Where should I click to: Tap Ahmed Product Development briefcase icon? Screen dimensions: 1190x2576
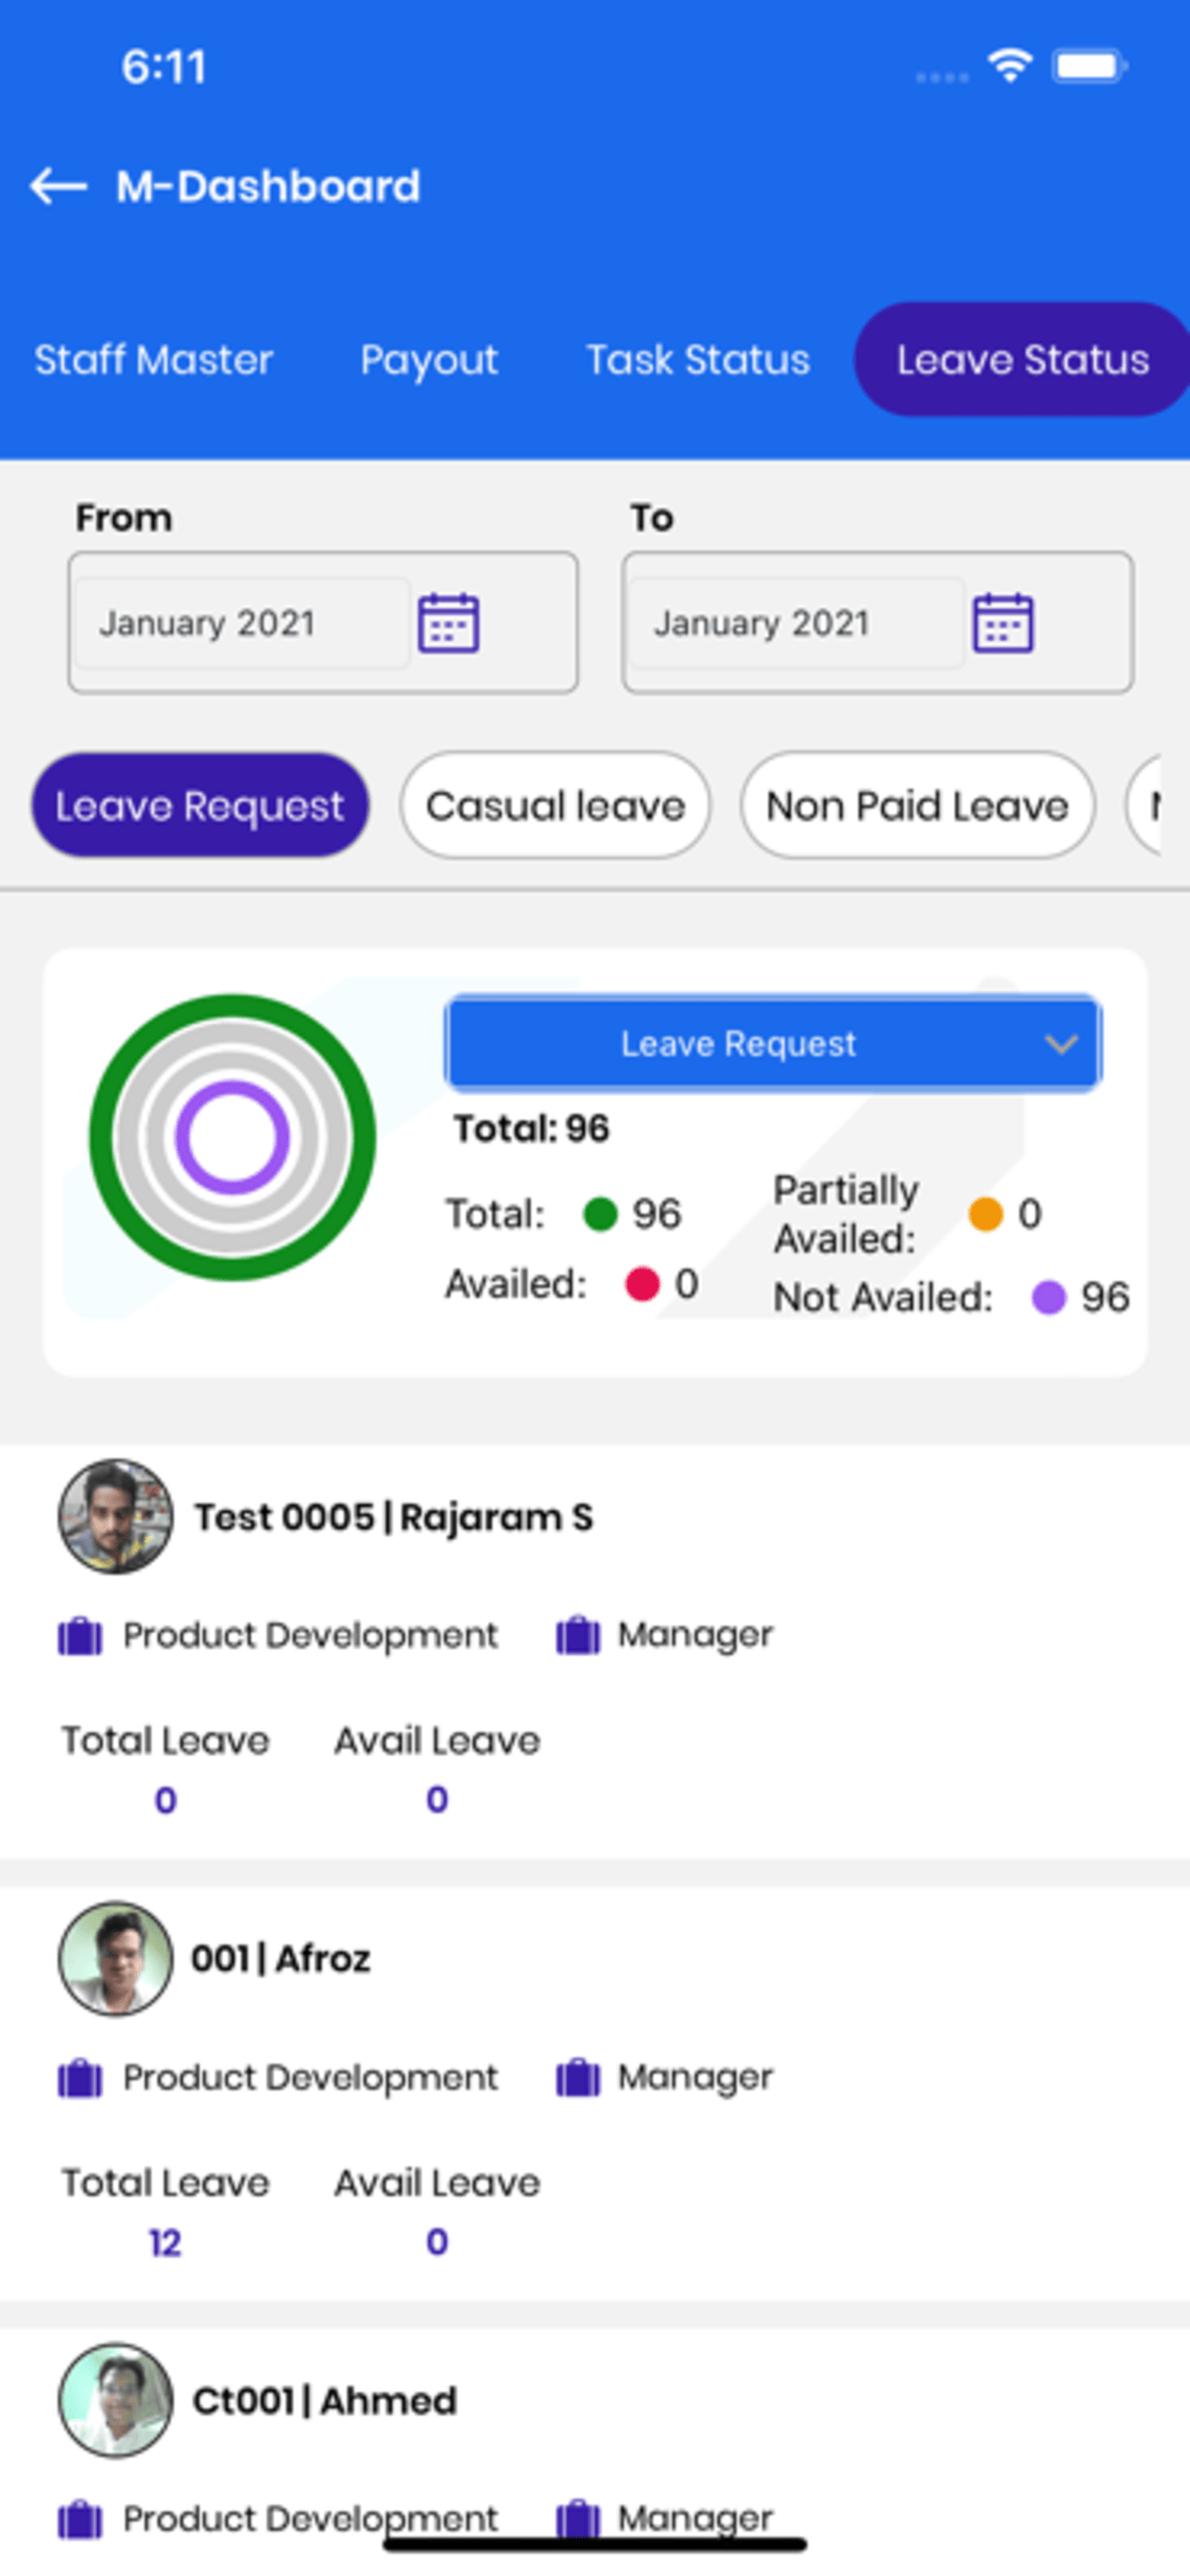pos(80,2519)
